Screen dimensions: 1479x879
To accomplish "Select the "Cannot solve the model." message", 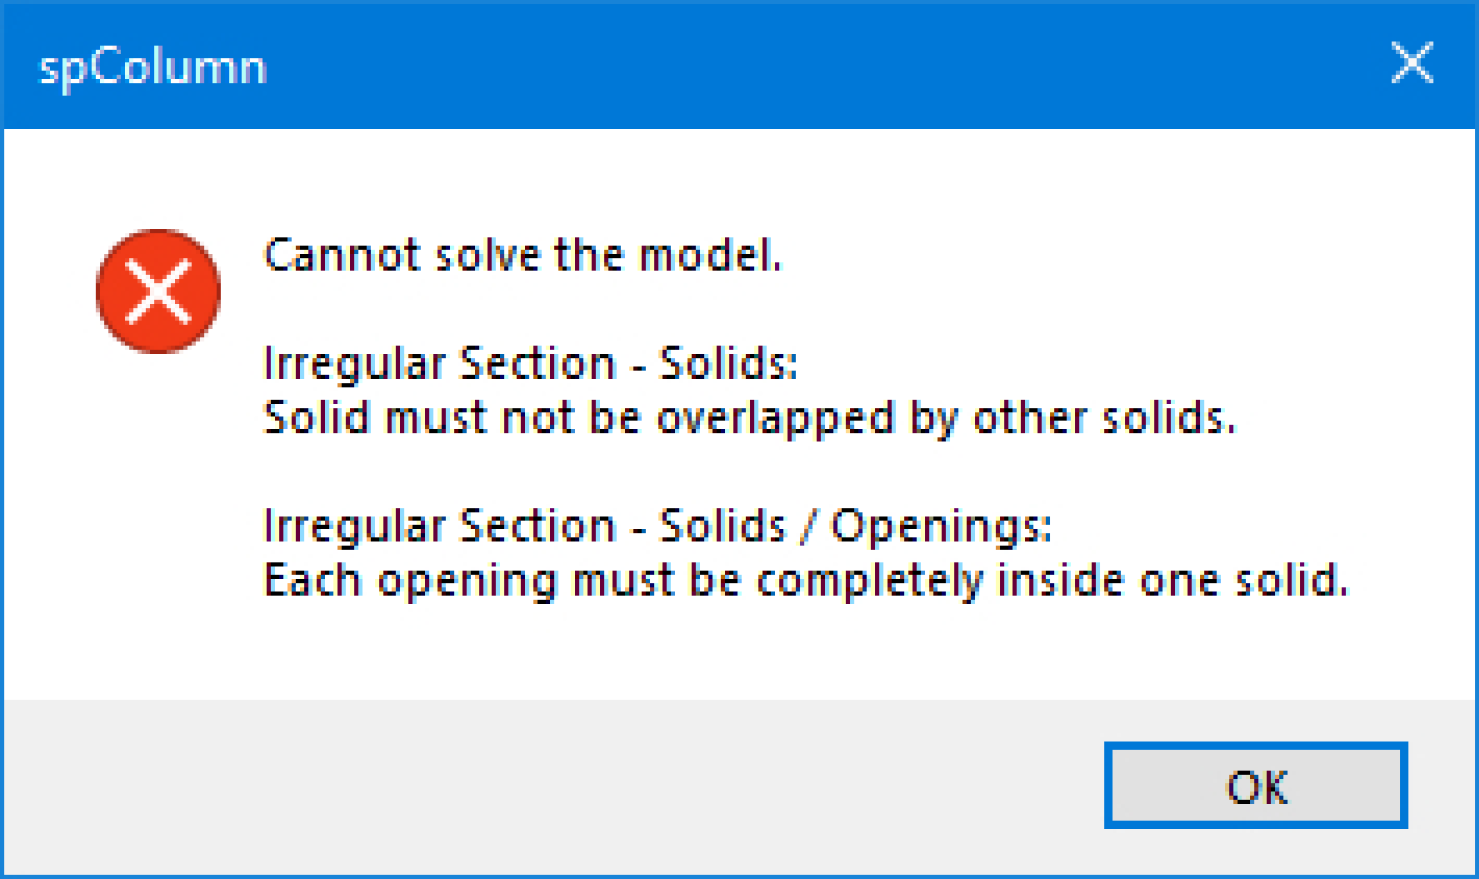I will pos(521,256).
